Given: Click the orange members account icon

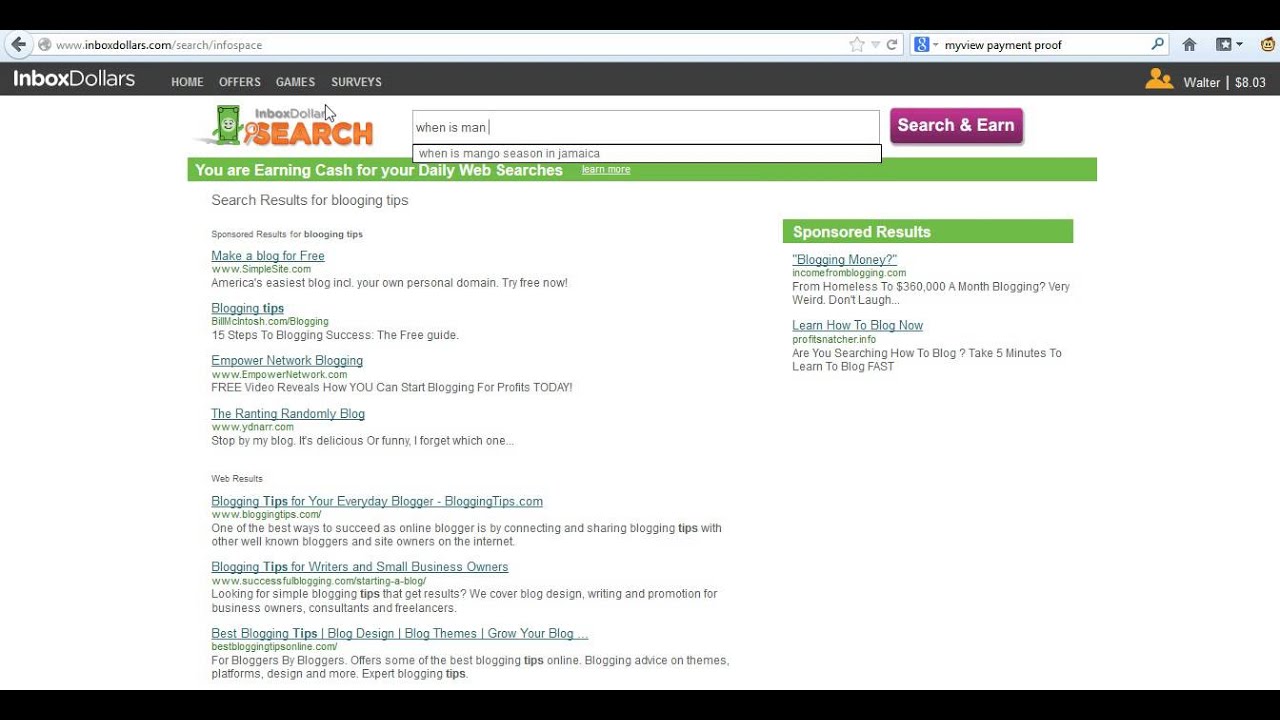Looking at the screenshot, I should click(1159, 80).
